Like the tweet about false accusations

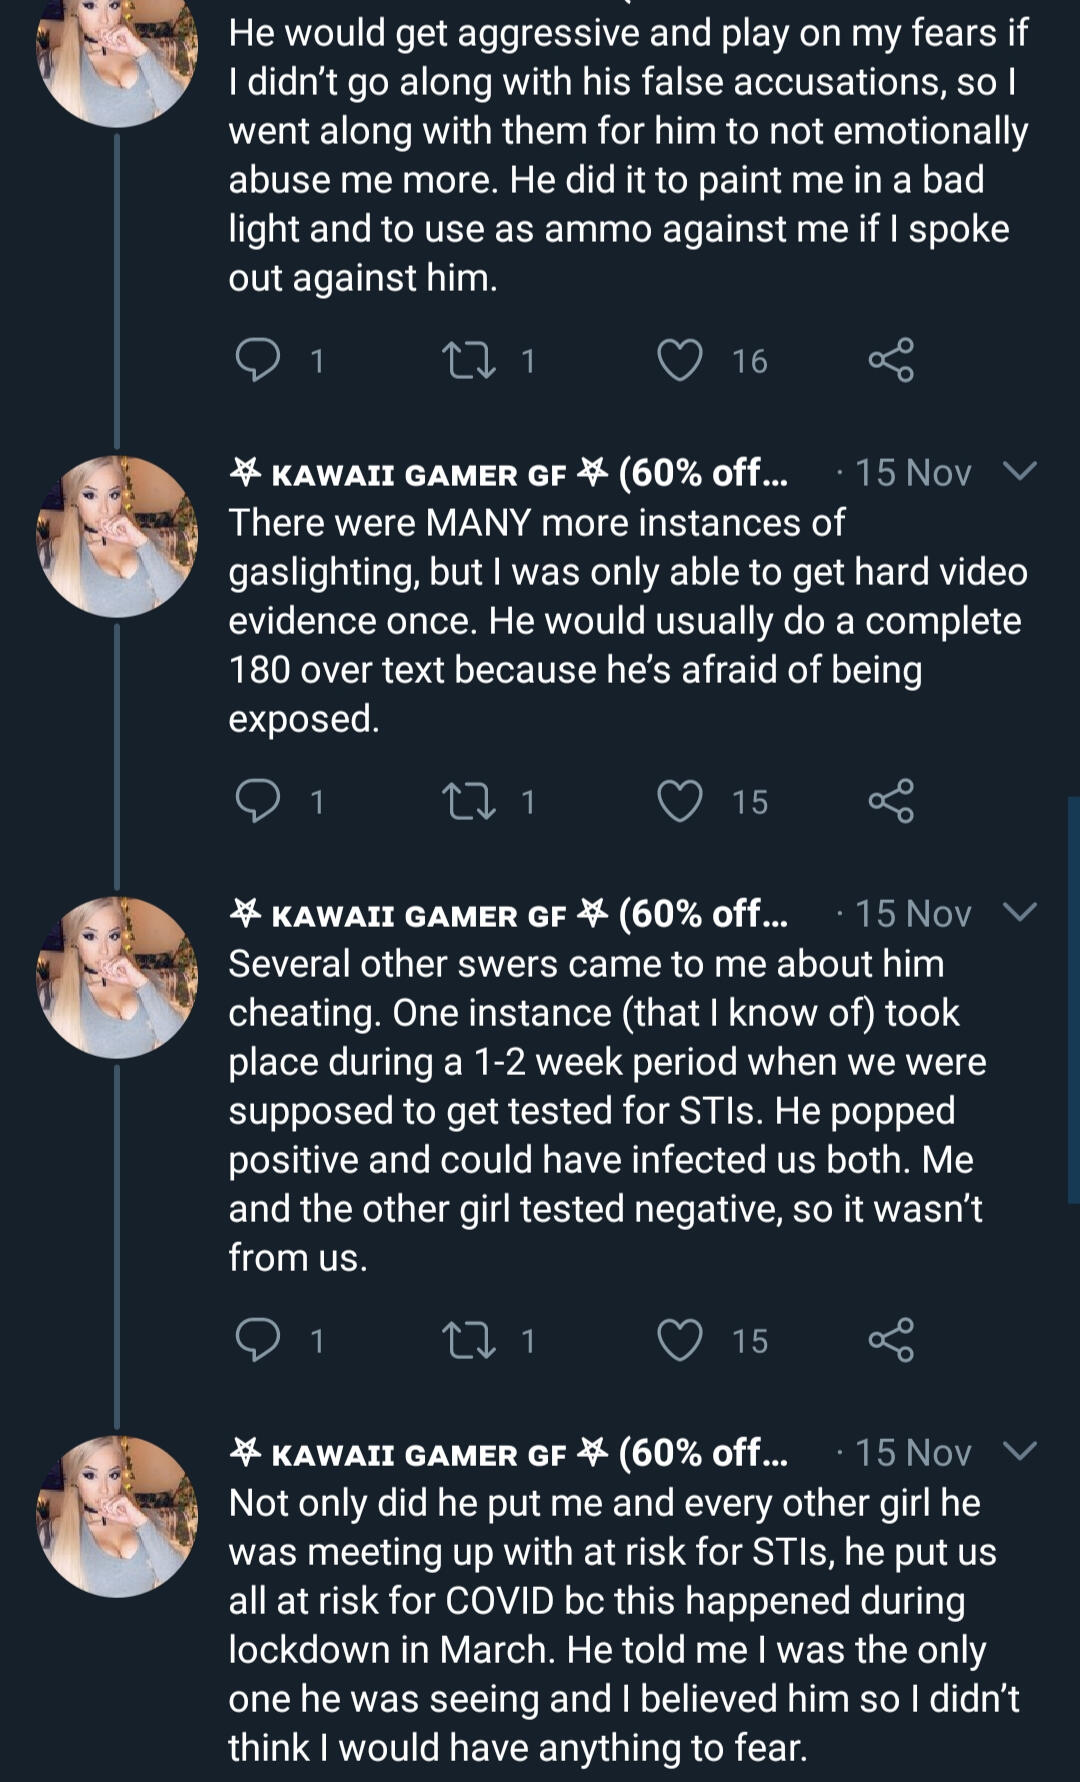click(680, 361)
